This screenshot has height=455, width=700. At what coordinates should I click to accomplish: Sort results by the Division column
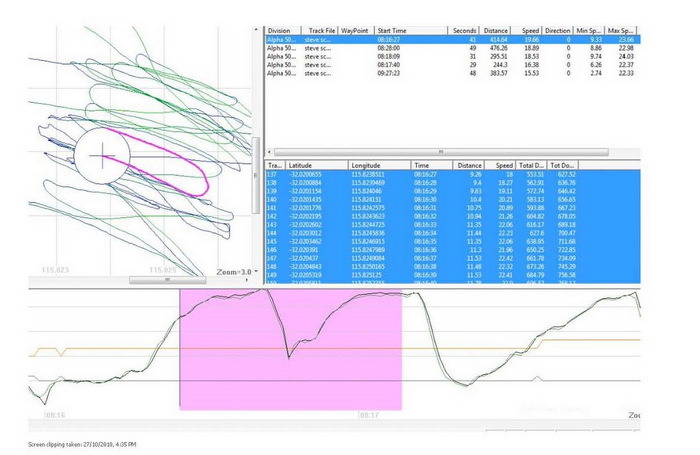(x=281, y=32)
